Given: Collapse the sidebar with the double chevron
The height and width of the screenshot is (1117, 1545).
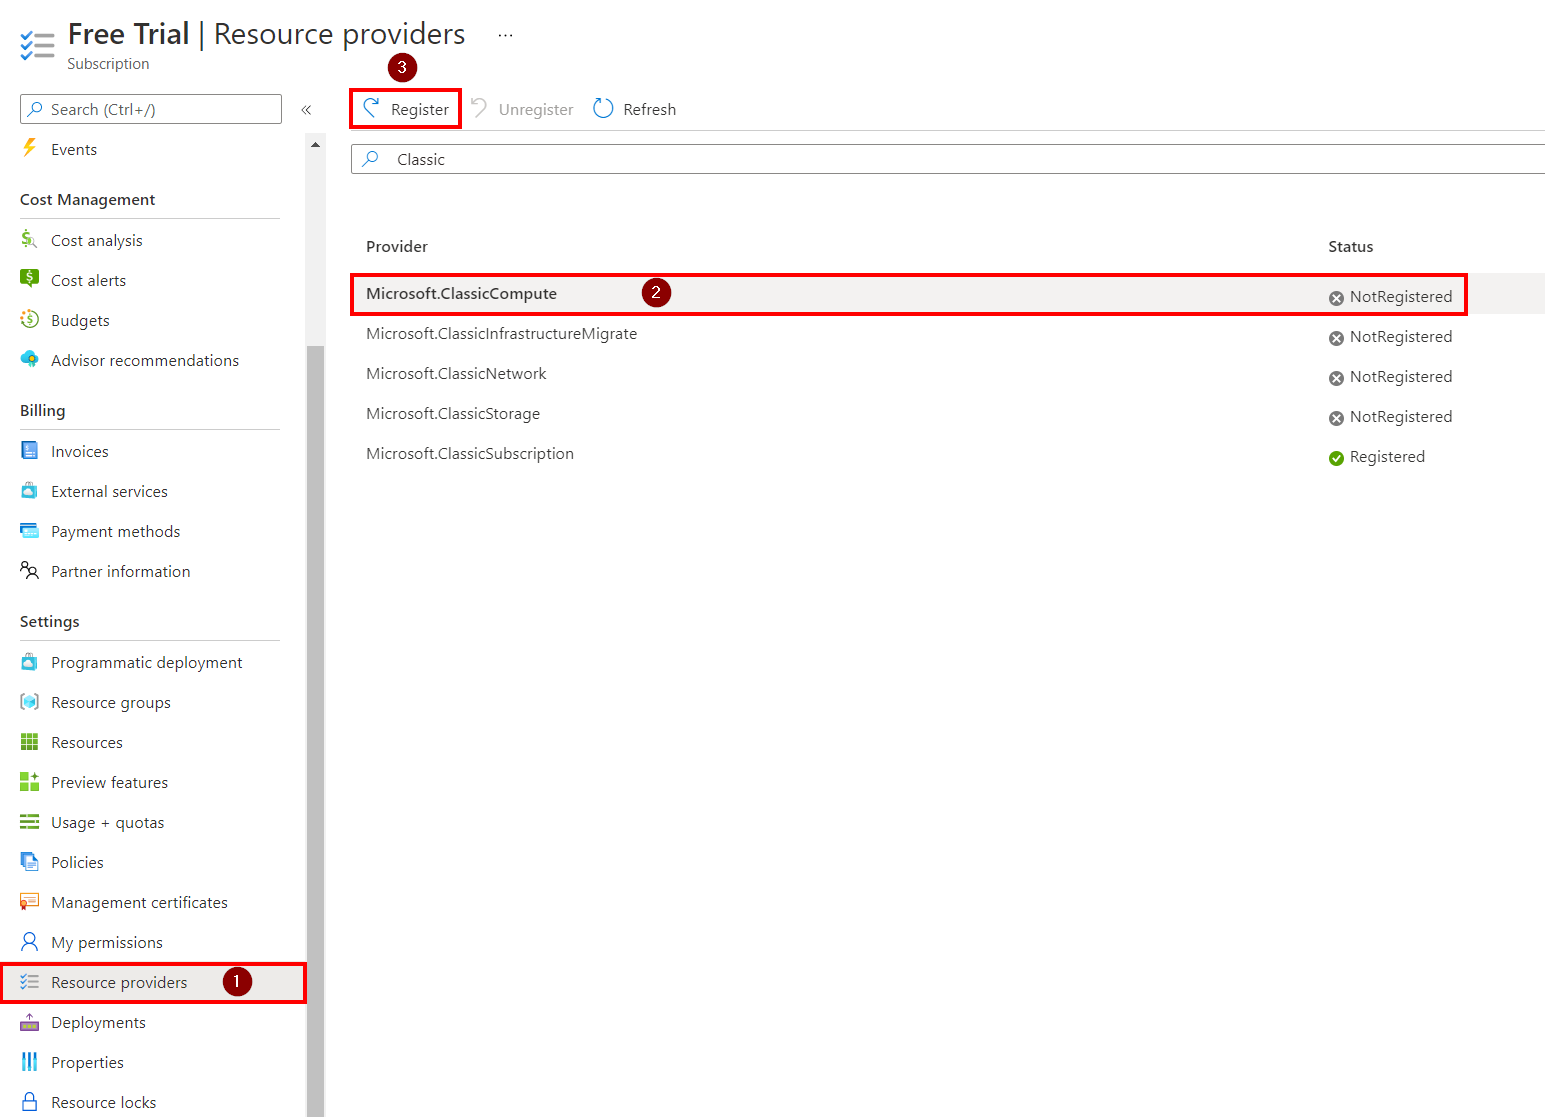Looking at the screenshot, I should pyautogui.click(x=306, y=109).
